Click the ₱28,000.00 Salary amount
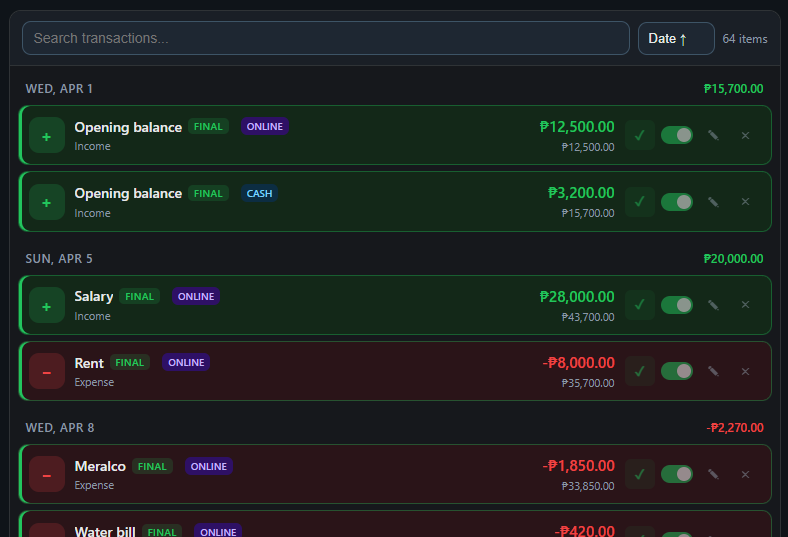The image size is (788, 537). click(577, 297)
